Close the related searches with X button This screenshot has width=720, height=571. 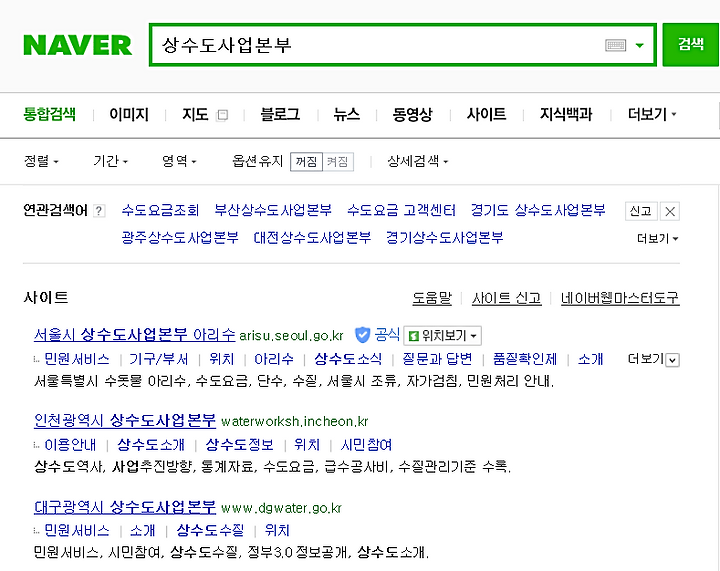[x=670, y=211]
